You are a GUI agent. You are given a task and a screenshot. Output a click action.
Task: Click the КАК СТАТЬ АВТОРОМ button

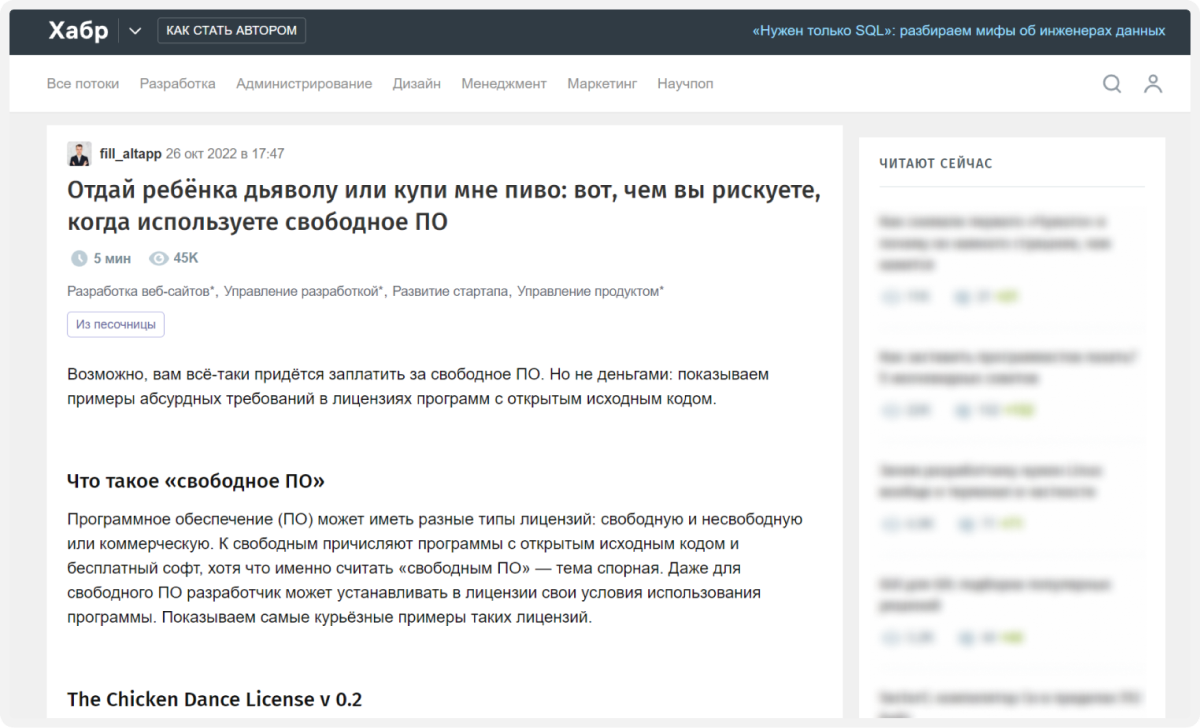(231, 31)
